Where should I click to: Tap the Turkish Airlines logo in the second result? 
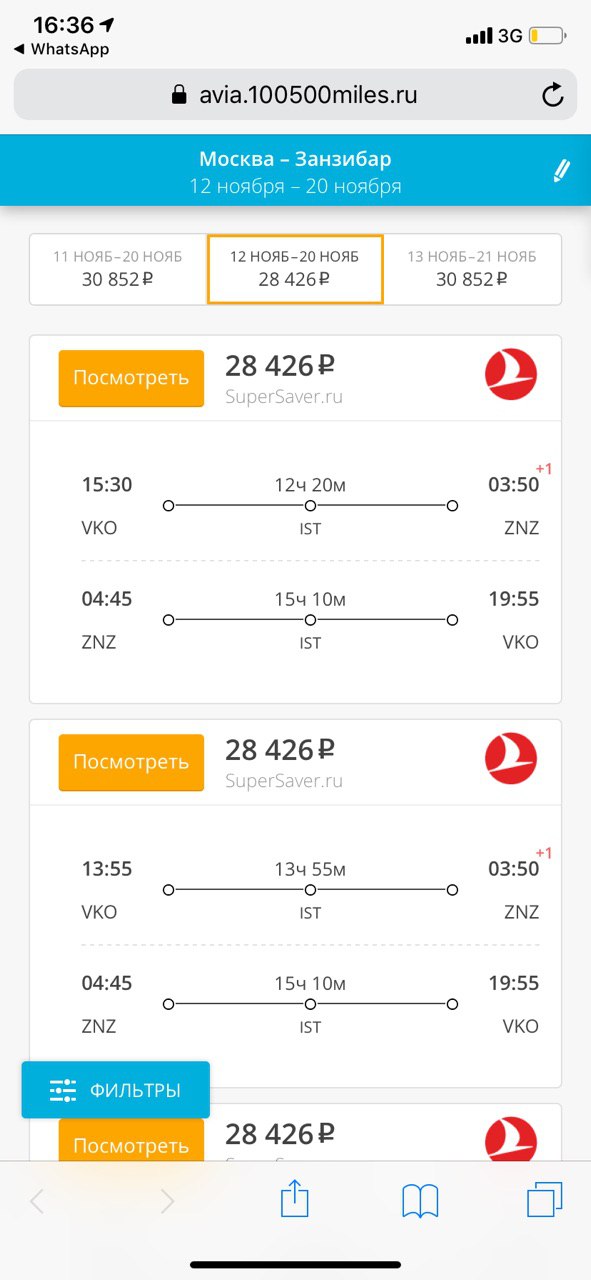click(x=511, y=759)
